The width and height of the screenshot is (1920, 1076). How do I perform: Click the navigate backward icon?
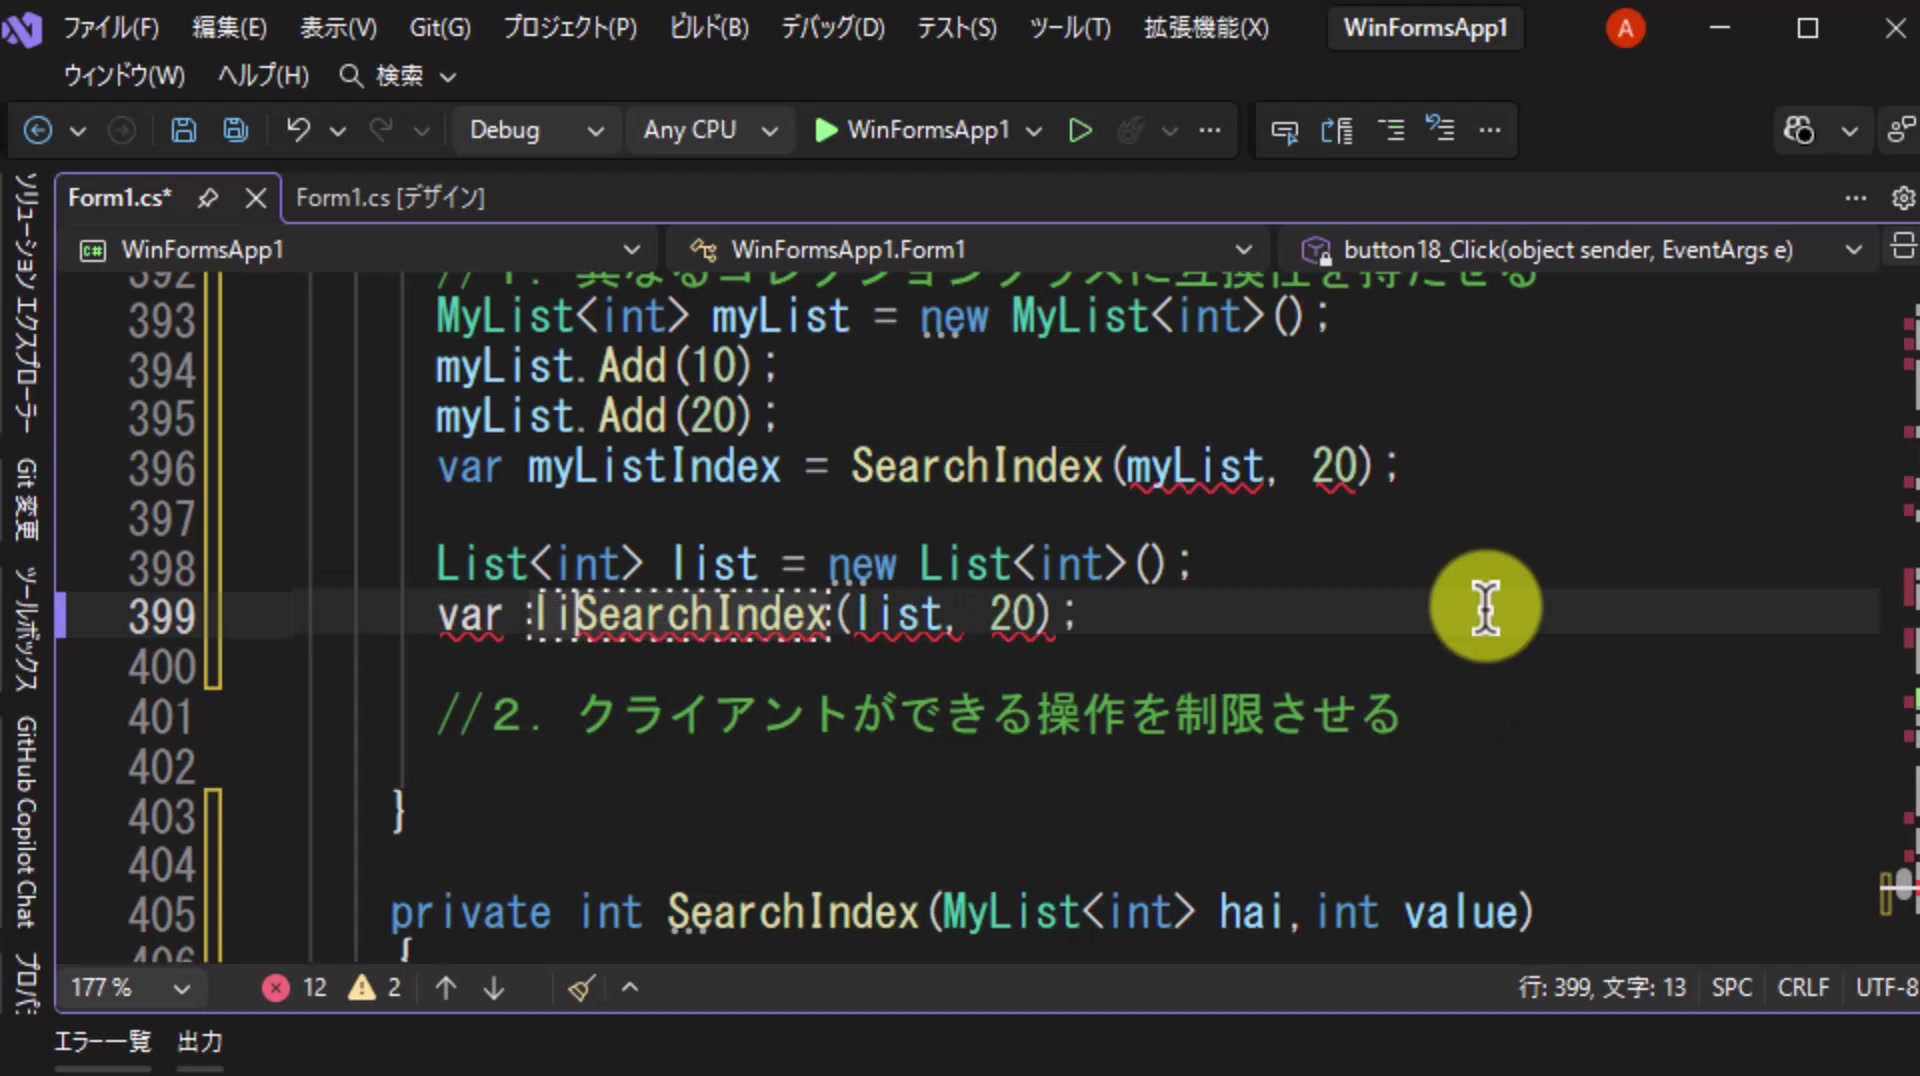pos(38,130)
